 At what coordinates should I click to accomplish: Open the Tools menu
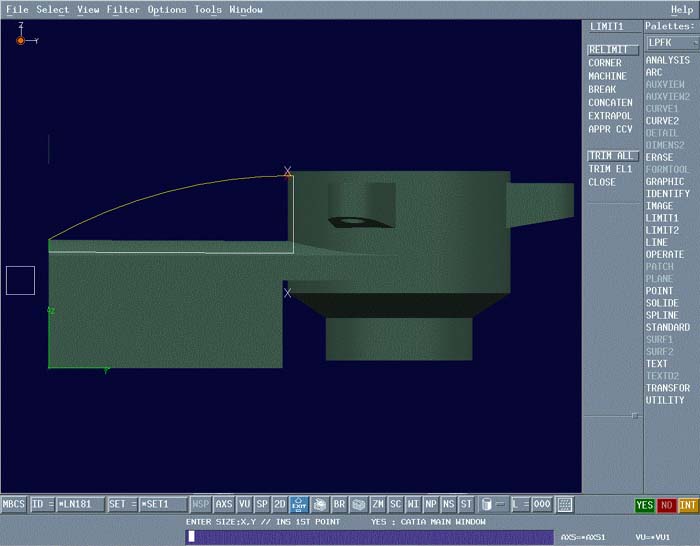tap(208, 9)
